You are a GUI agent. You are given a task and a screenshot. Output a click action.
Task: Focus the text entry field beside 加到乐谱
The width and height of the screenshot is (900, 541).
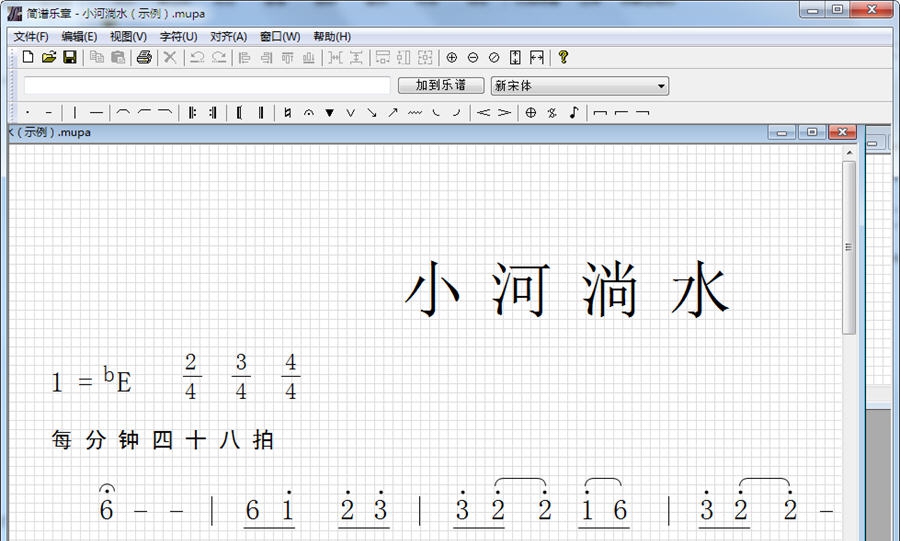(207, 85)
